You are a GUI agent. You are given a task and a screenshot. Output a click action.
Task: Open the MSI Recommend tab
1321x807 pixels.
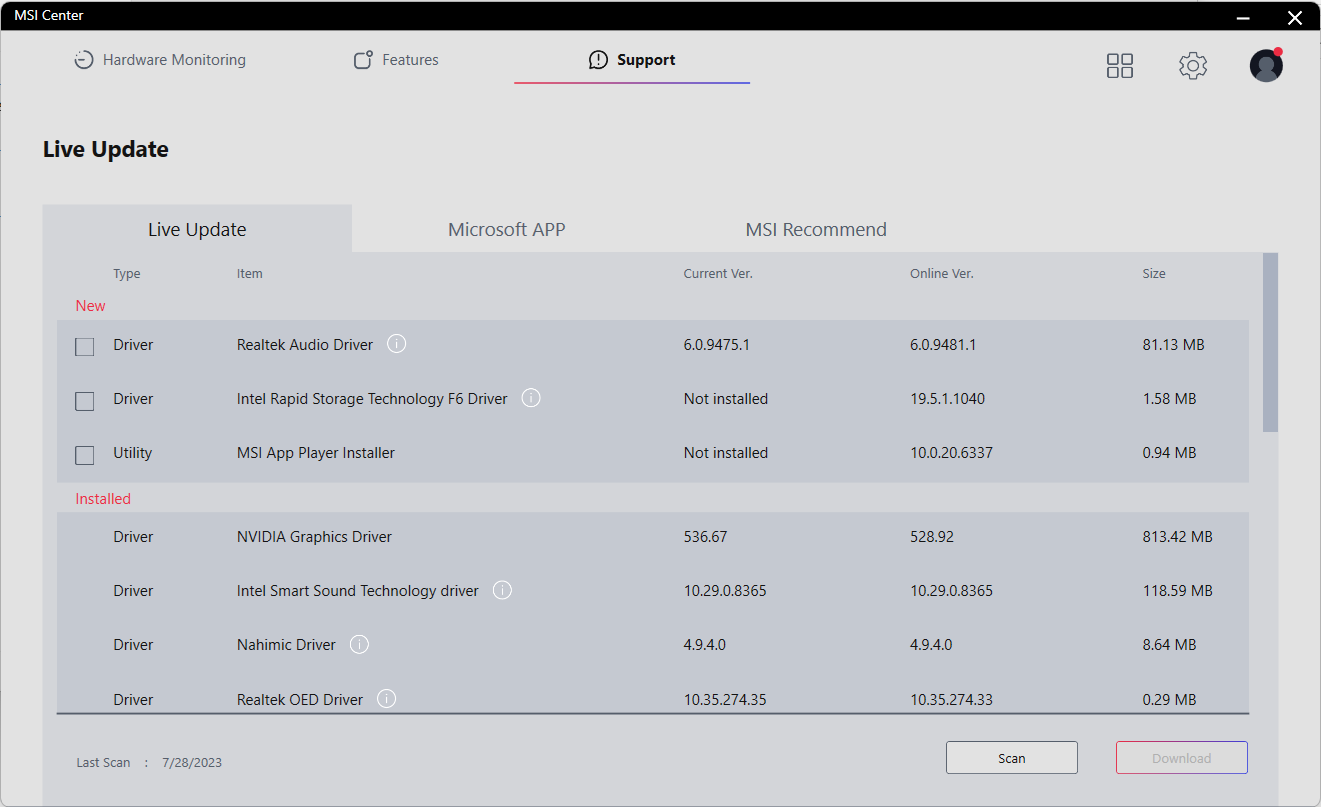[x=816, y=229]
